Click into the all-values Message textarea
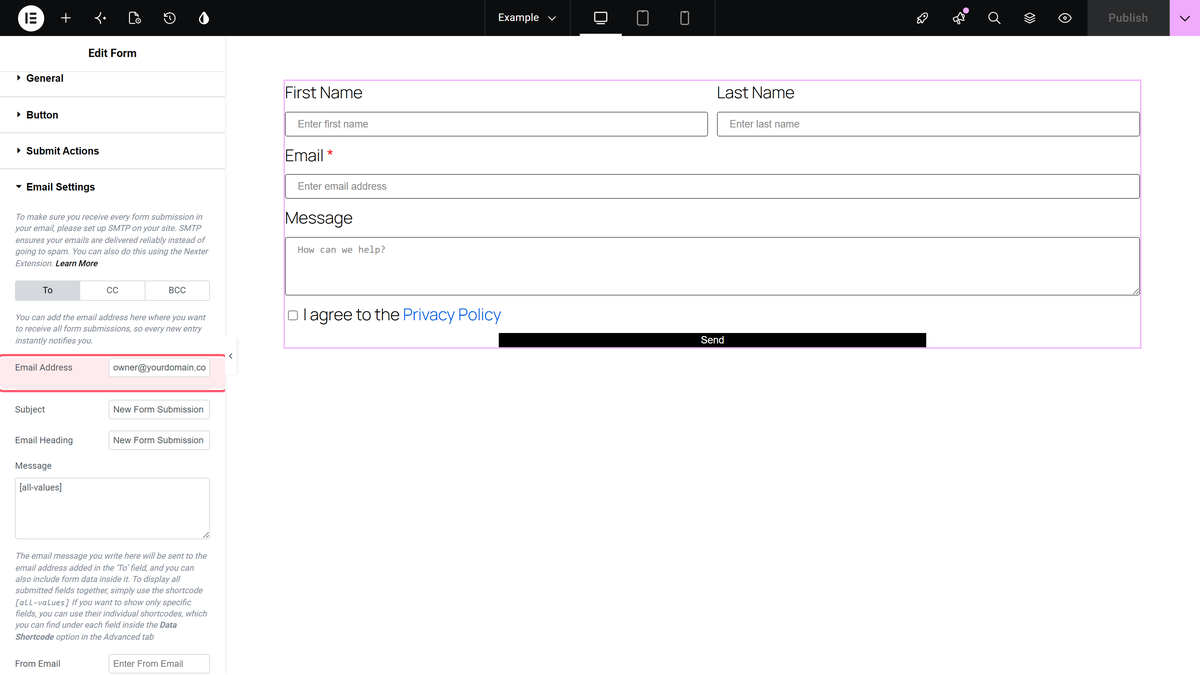The height and width of the screenshot is (675, 1200). click(112, 509)
